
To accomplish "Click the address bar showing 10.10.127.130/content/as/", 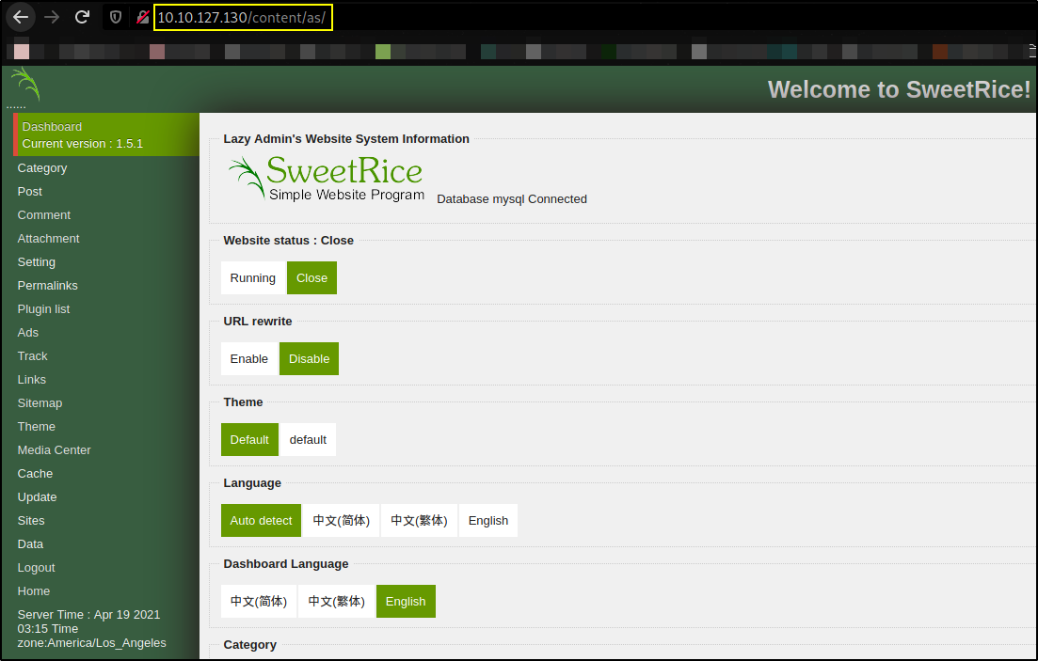I will pos(243,17).
